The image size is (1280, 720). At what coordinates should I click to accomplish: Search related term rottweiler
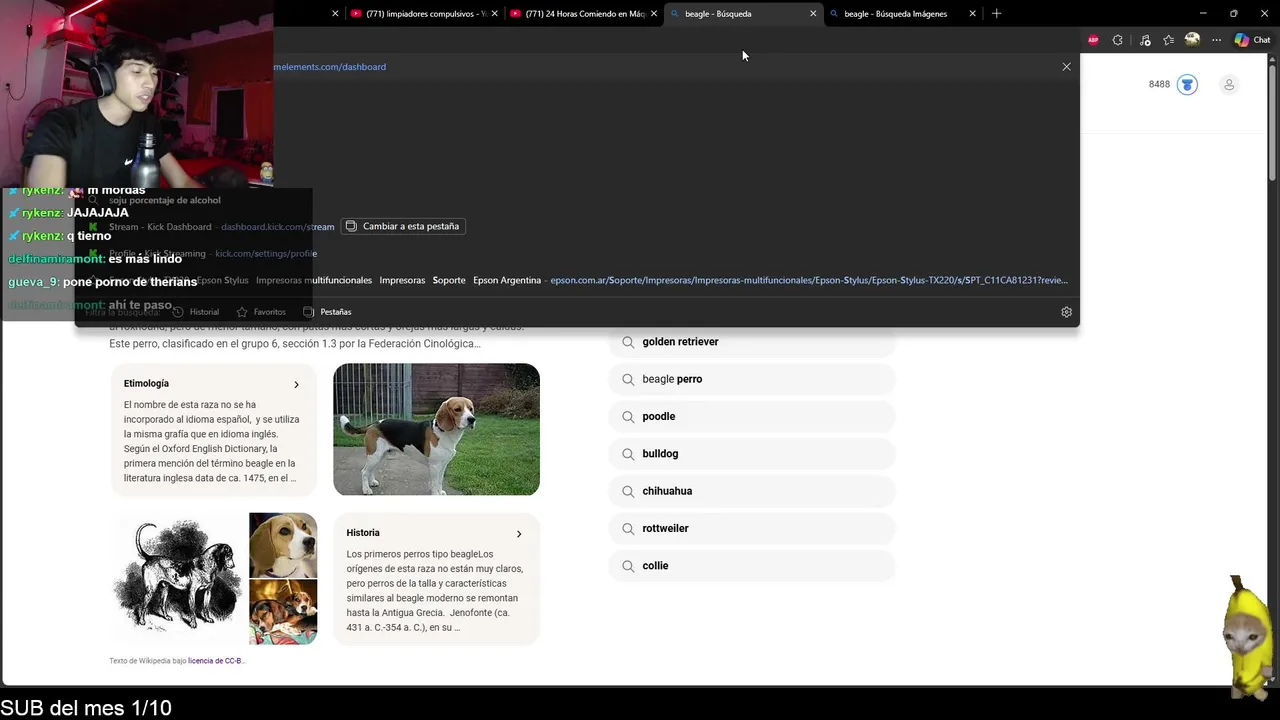752,528
